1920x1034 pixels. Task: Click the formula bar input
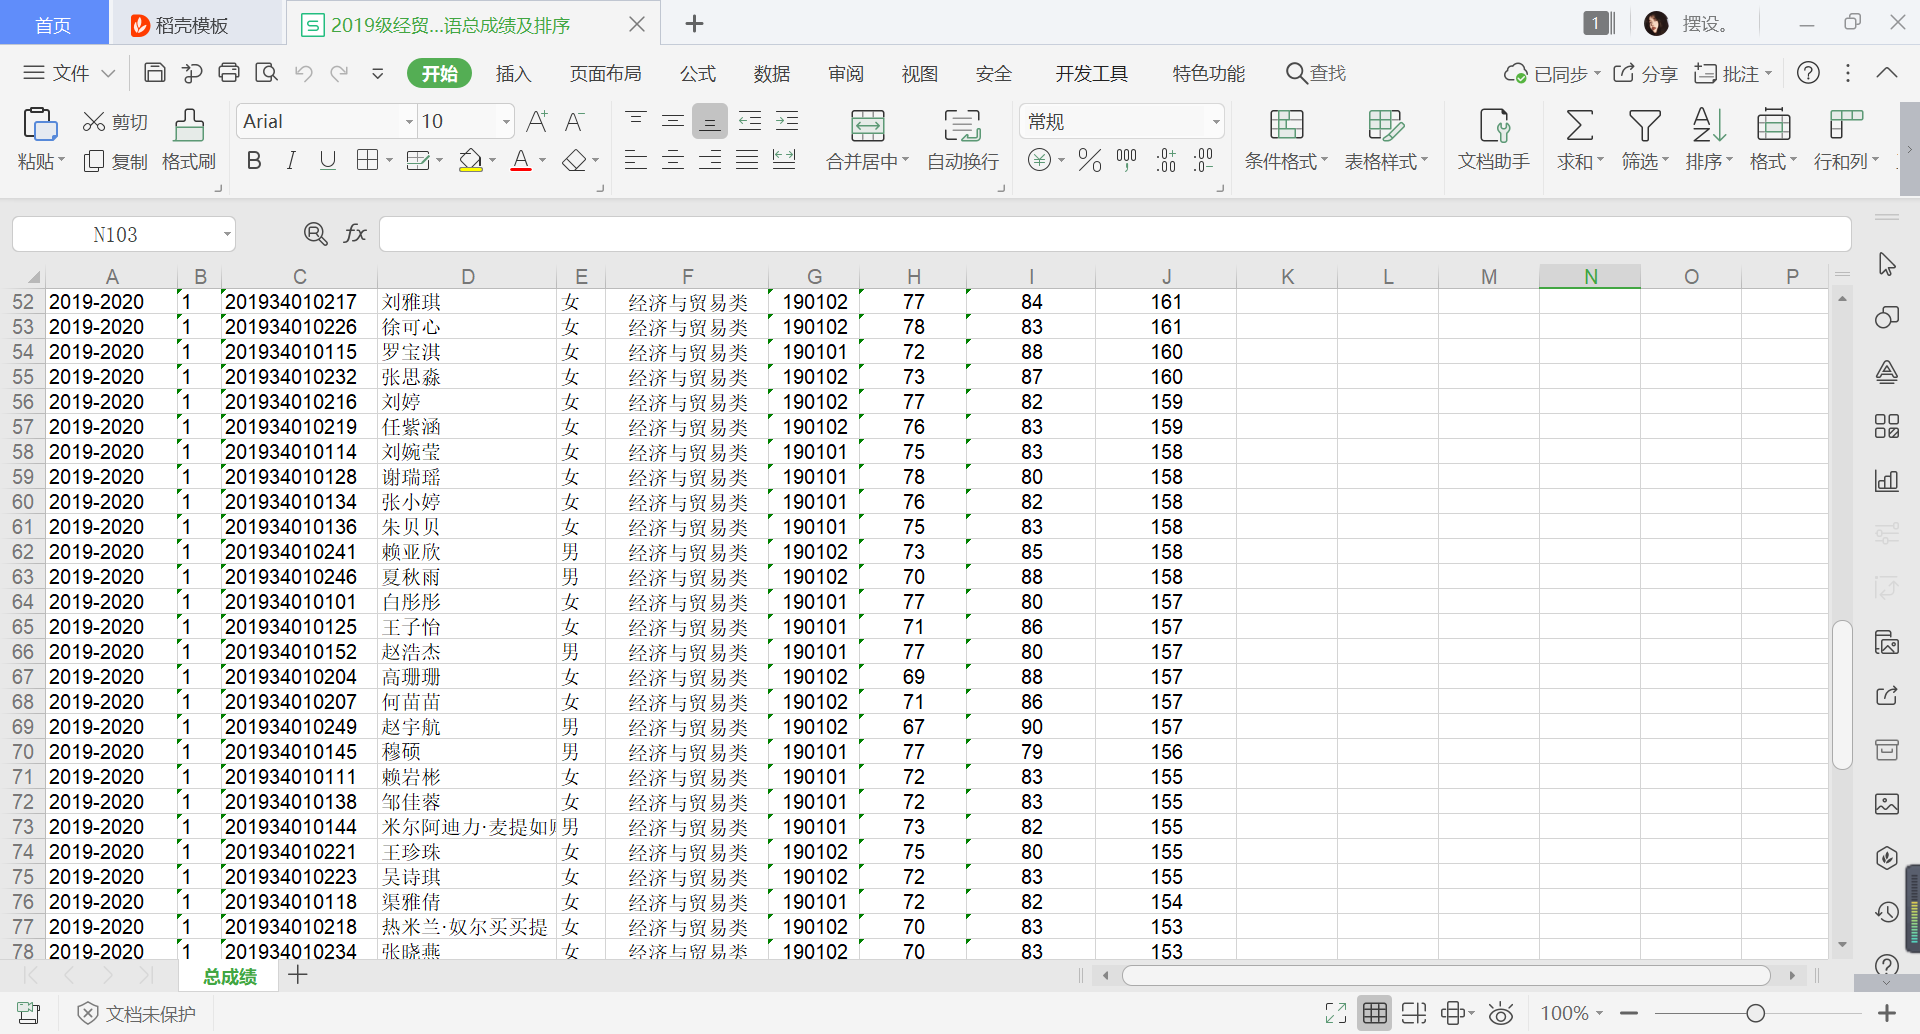(x=1115, y=234)
